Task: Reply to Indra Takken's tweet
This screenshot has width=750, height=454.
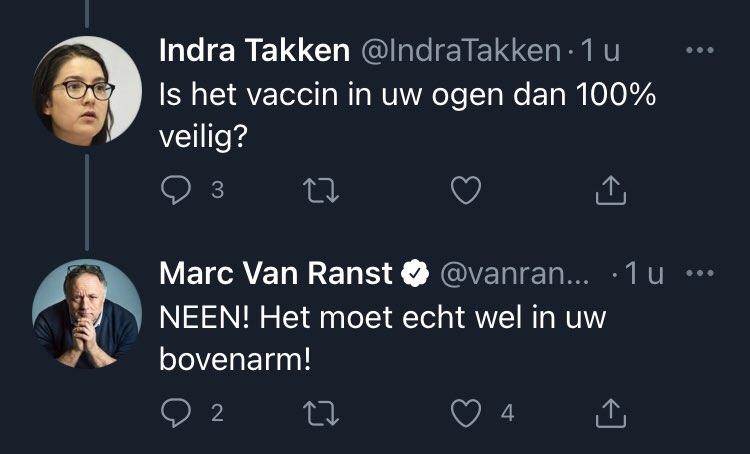Action: (x=174, y=190)
